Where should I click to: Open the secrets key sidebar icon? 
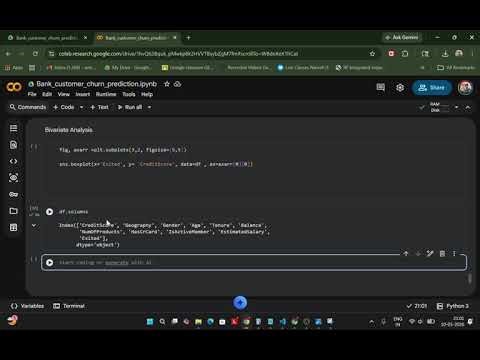(14, 194)
